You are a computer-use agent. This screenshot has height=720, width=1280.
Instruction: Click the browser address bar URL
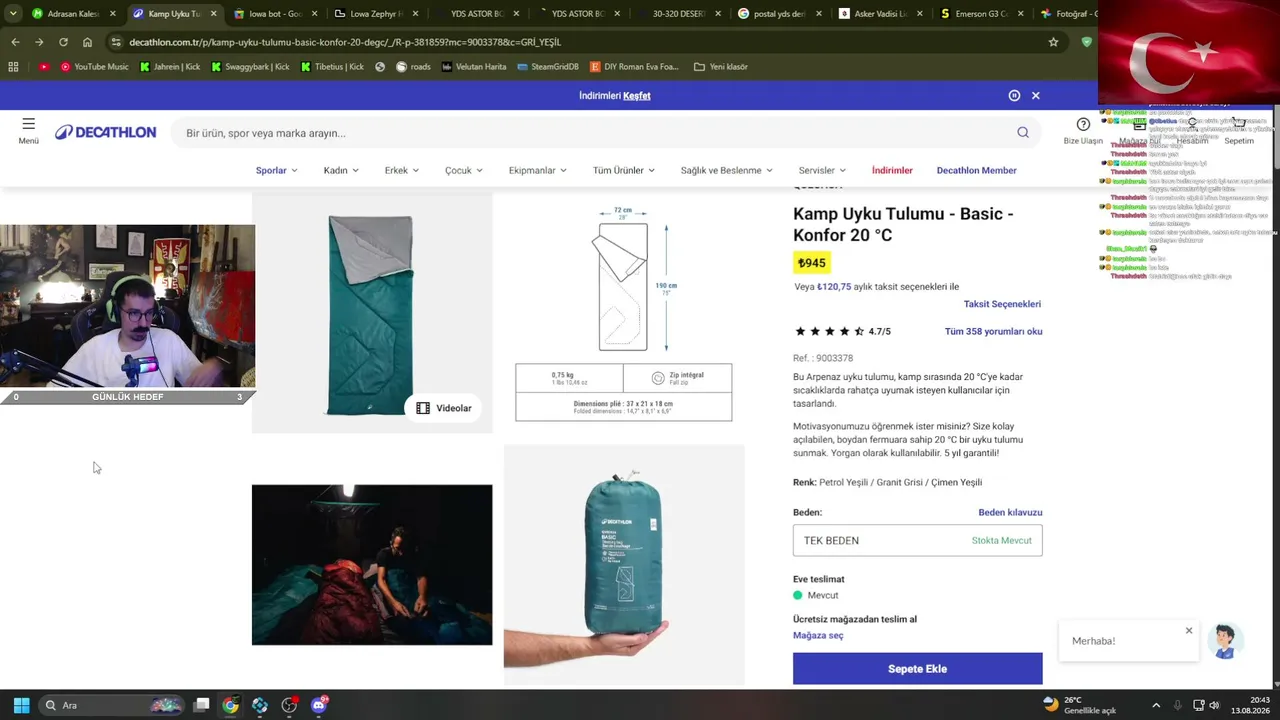[344, 42]
